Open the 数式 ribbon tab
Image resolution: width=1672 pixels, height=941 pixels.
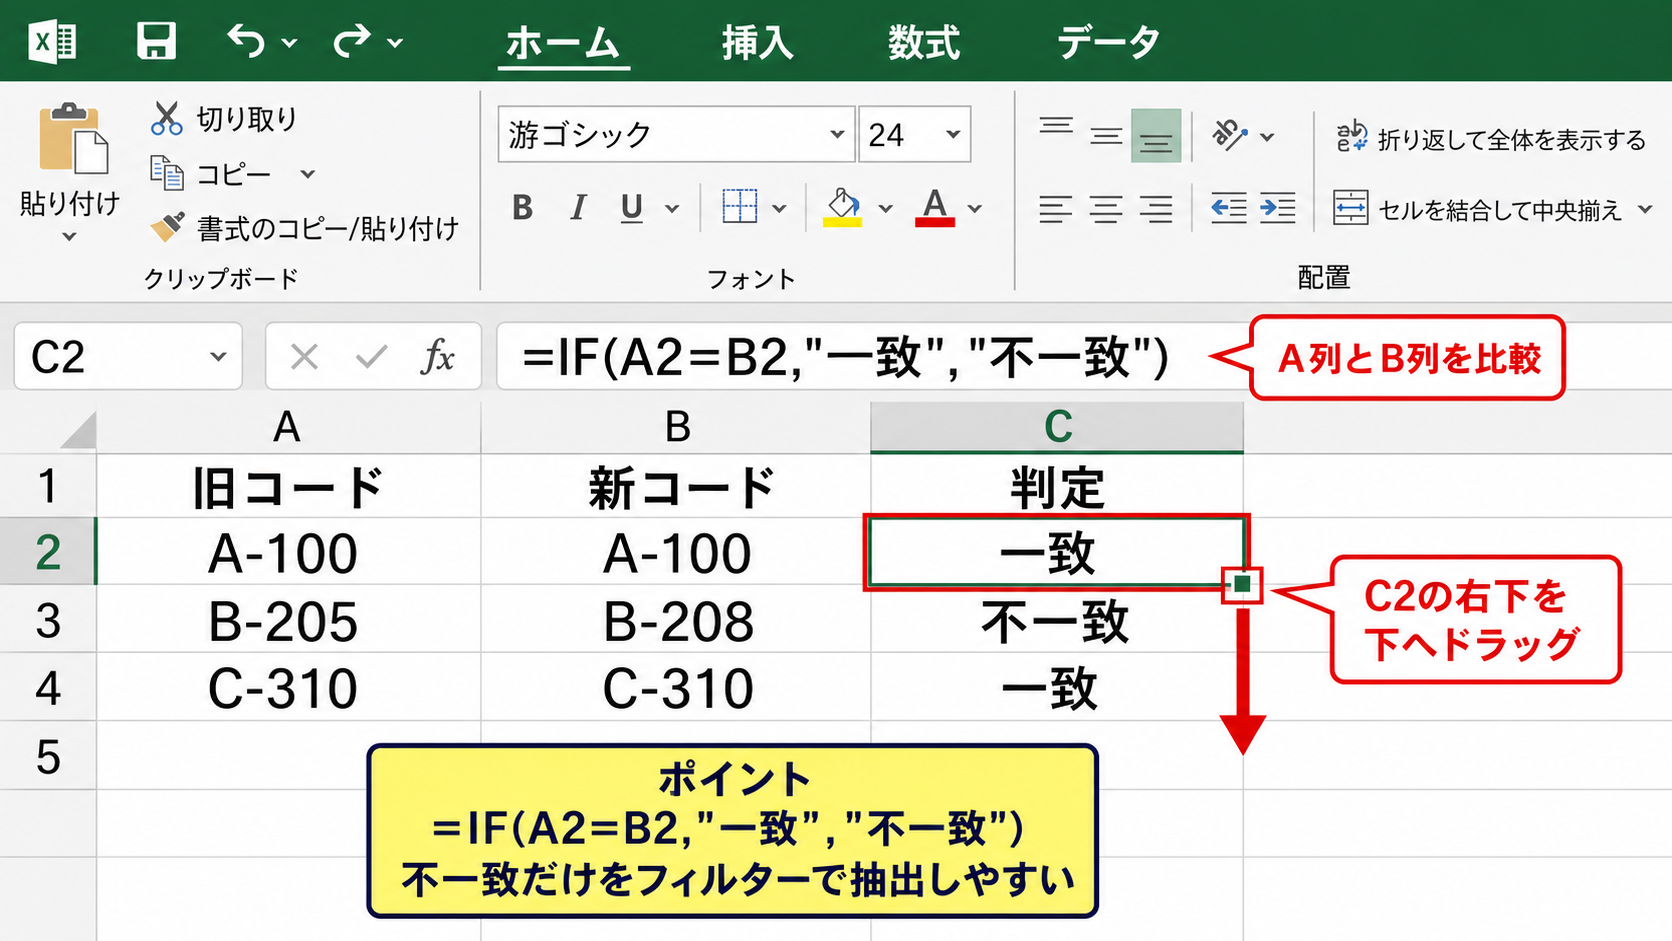pyautogui.click(x=924, y=43)
